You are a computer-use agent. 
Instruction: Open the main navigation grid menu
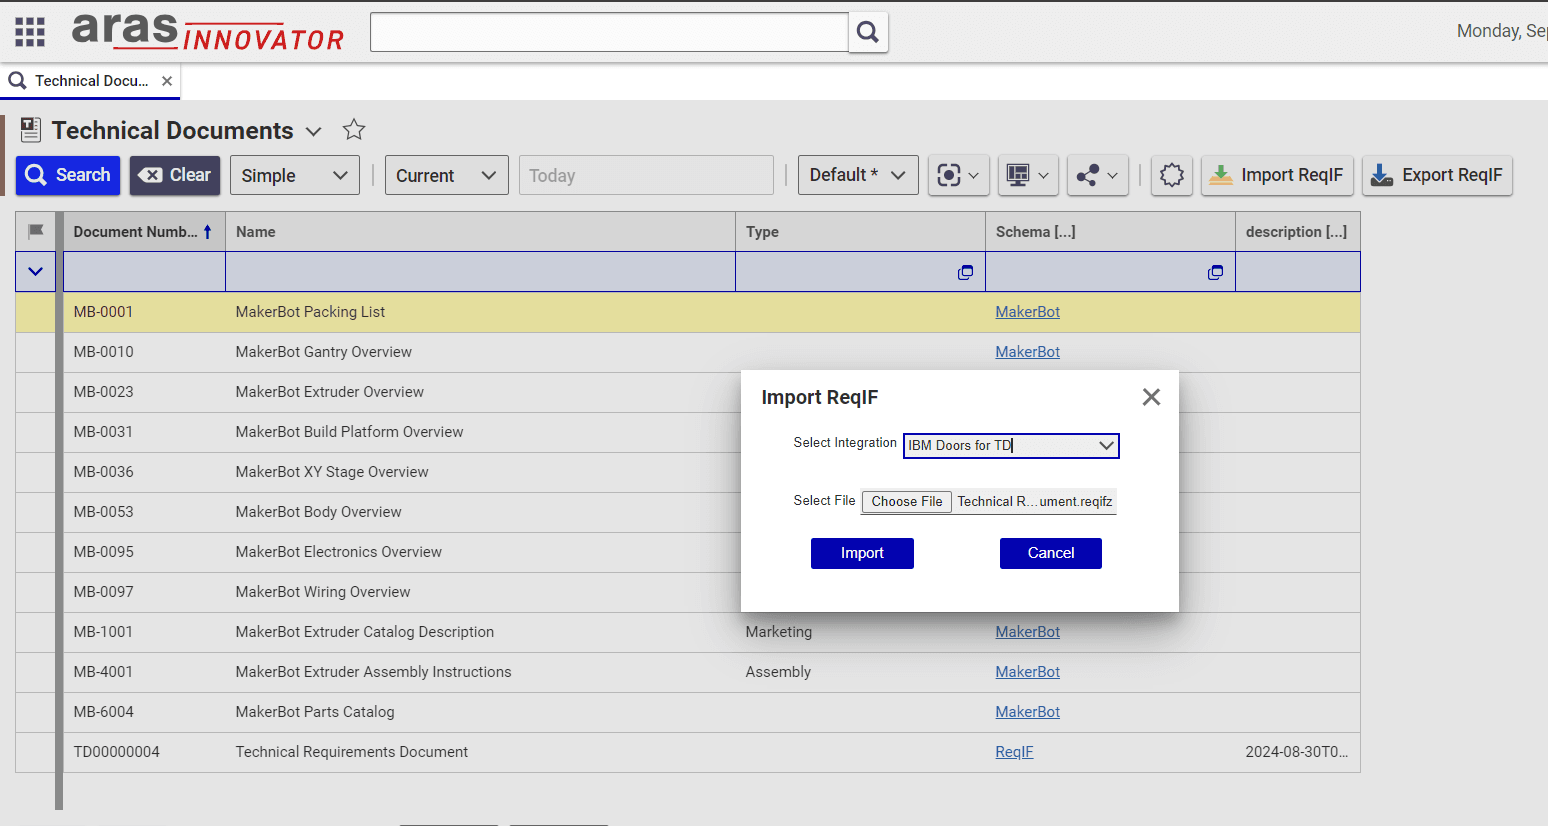click(x=30, y=32)
